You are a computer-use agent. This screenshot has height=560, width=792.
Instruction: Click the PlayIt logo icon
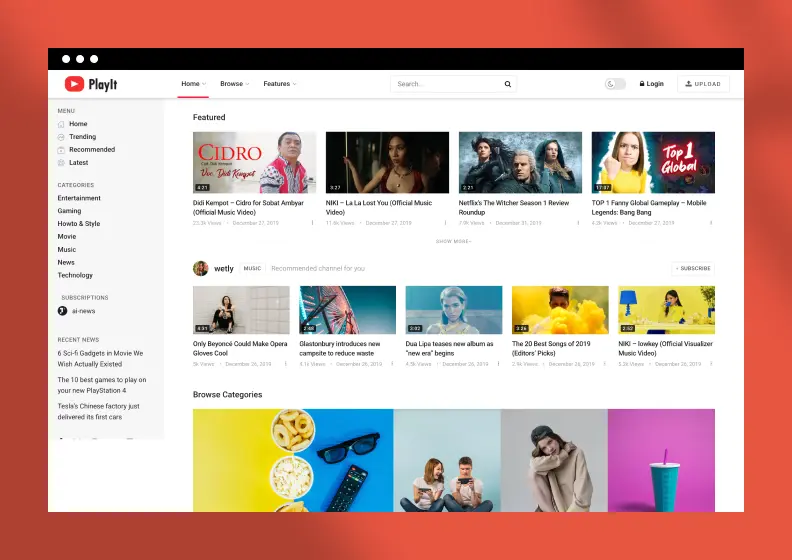coord(74,84)
